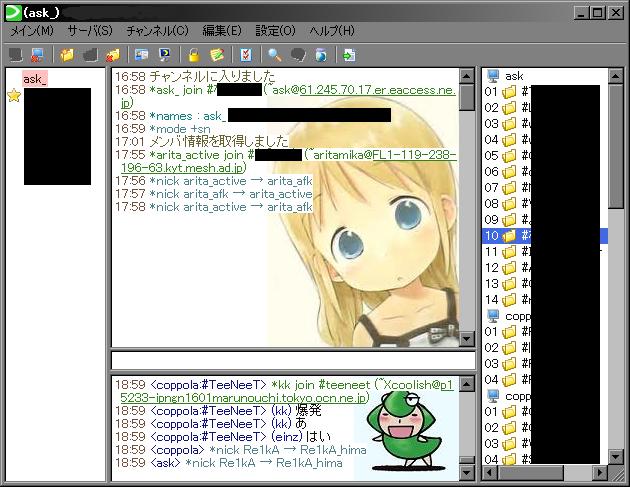Click the red checklist toolbar icon
630x487 pixels.
click(246, 55)
